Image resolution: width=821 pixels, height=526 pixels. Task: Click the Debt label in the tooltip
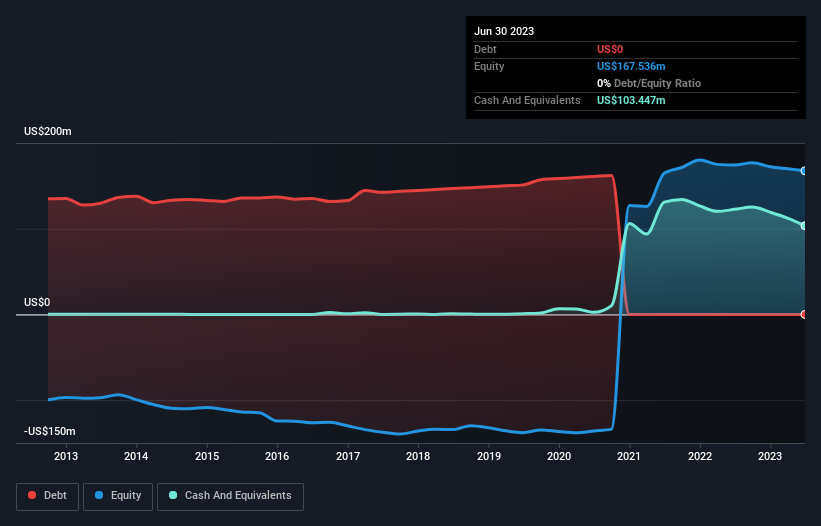pos(485,49)
